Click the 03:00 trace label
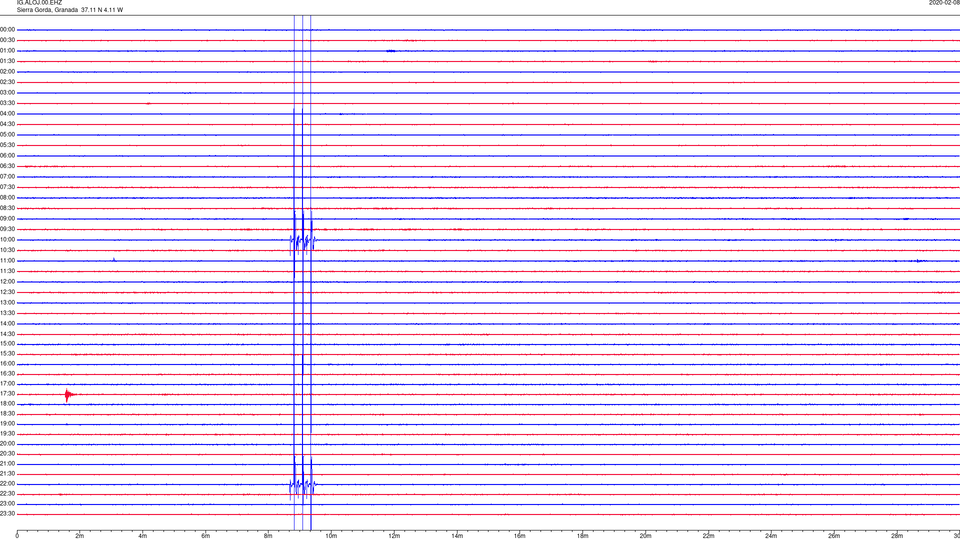 click(x=7, y=92)
